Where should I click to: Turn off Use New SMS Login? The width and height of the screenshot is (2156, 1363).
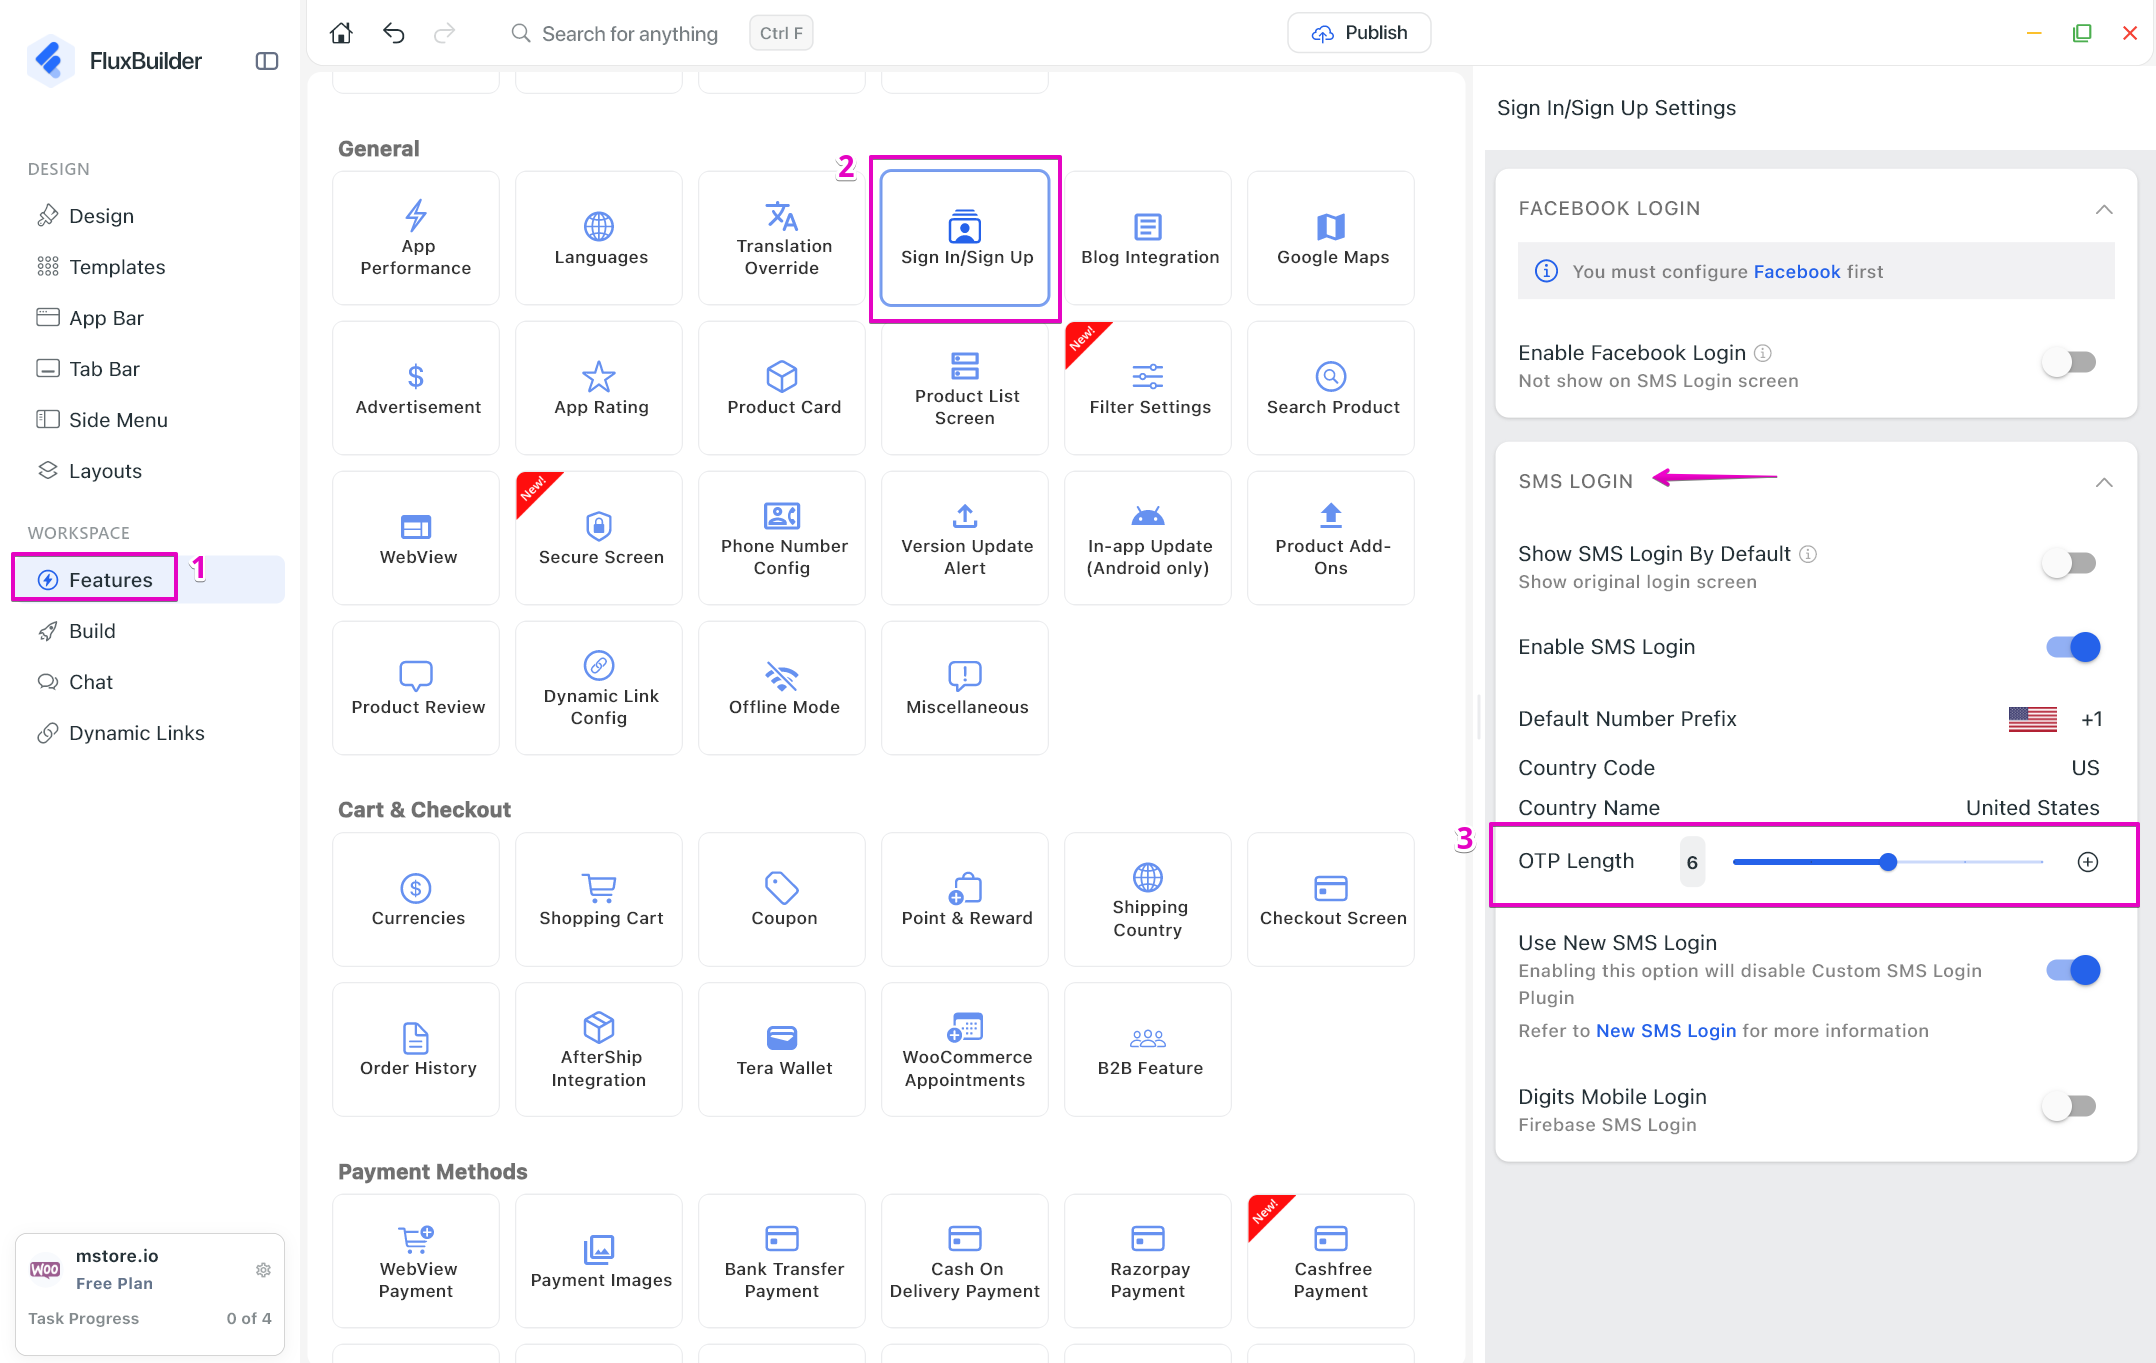pos(2072,970)
